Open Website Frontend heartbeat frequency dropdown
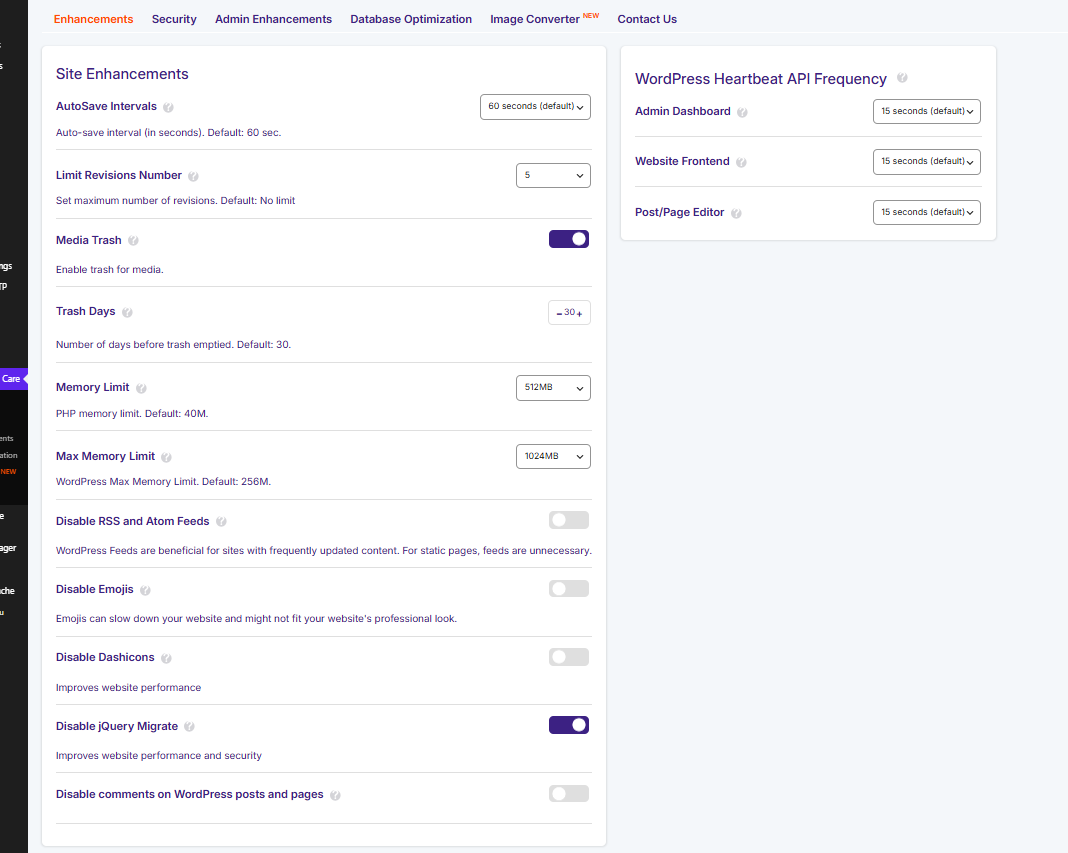1068x853 pixels. pyautogui.click(x=926, y=161)
